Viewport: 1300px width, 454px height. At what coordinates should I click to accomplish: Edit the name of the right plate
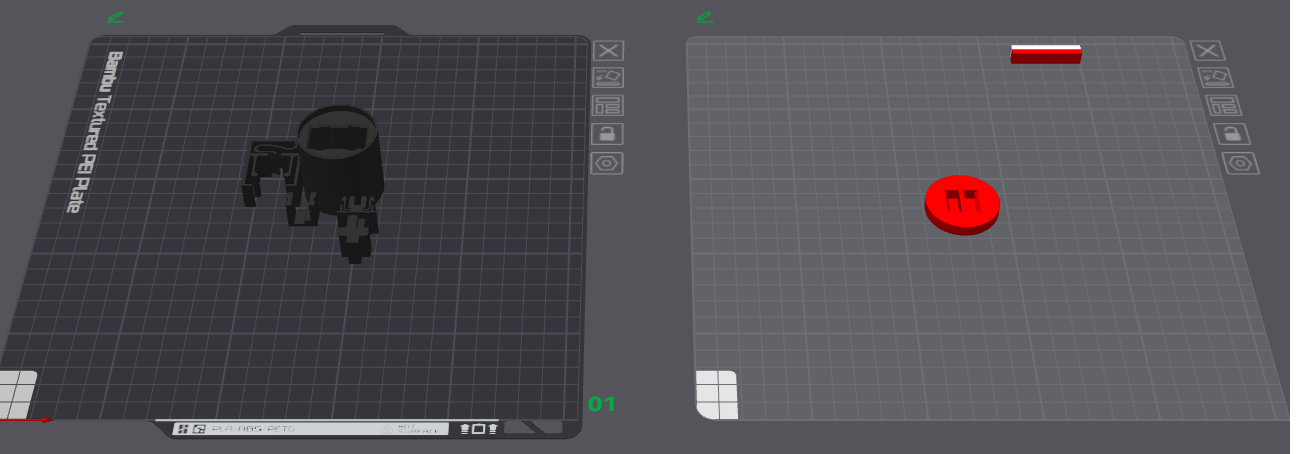pyautogui.click(x=705, y=17)
